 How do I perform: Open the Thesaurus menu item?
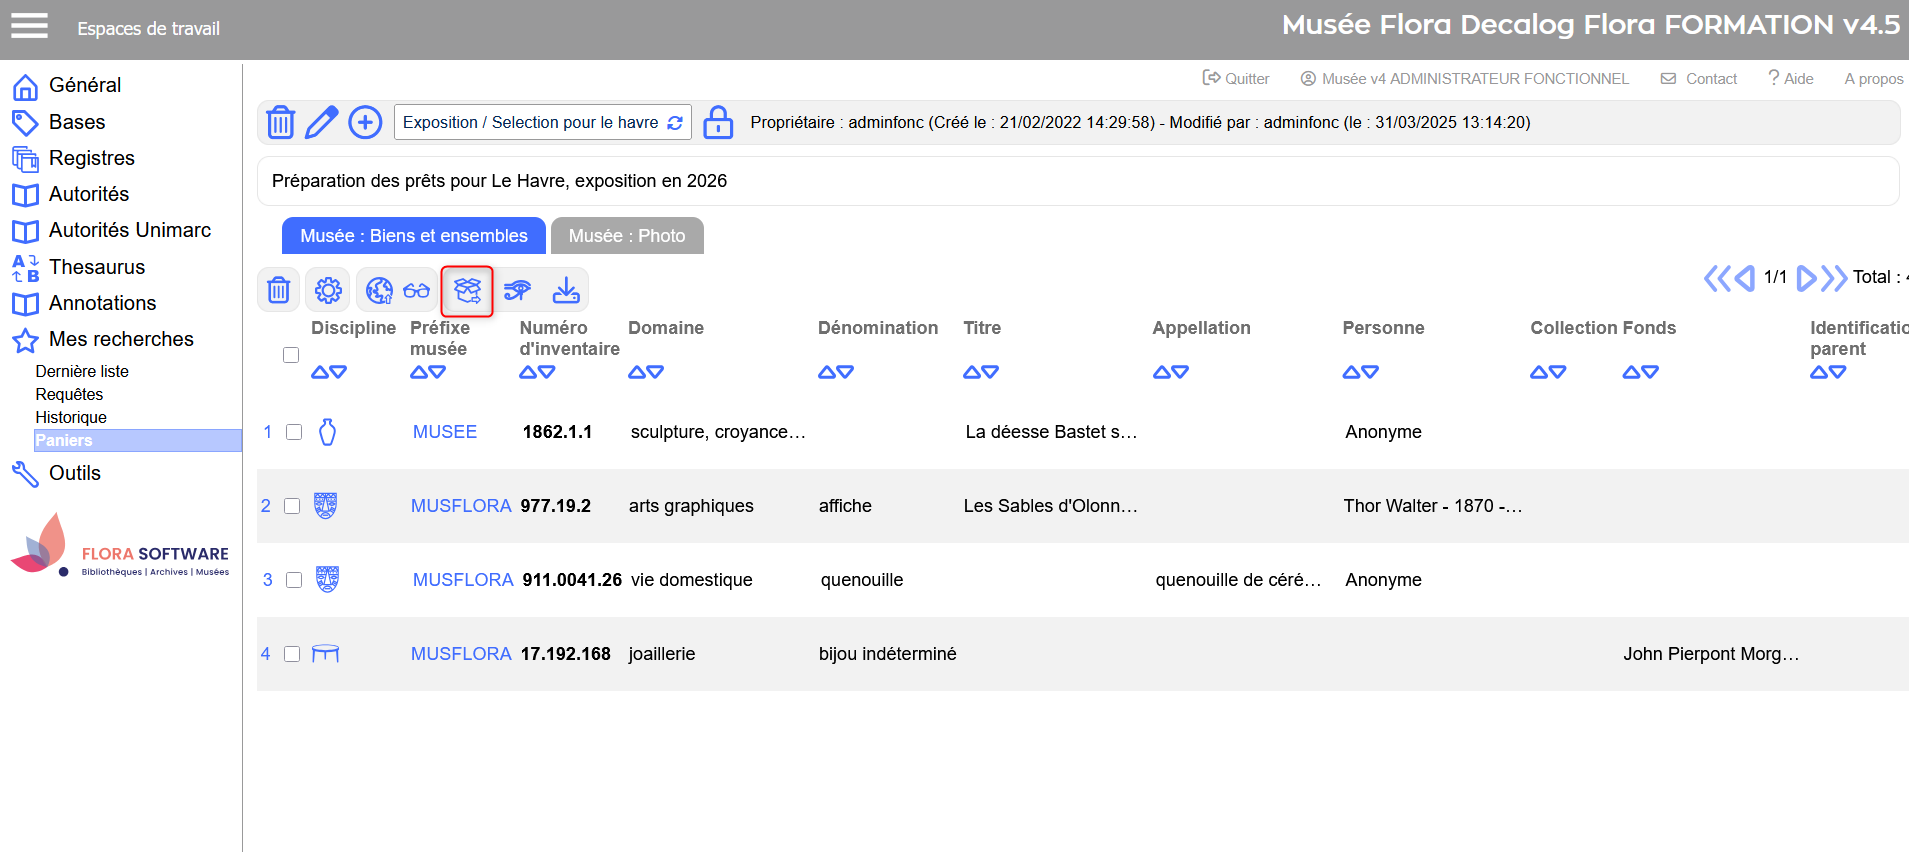point(97,267)
